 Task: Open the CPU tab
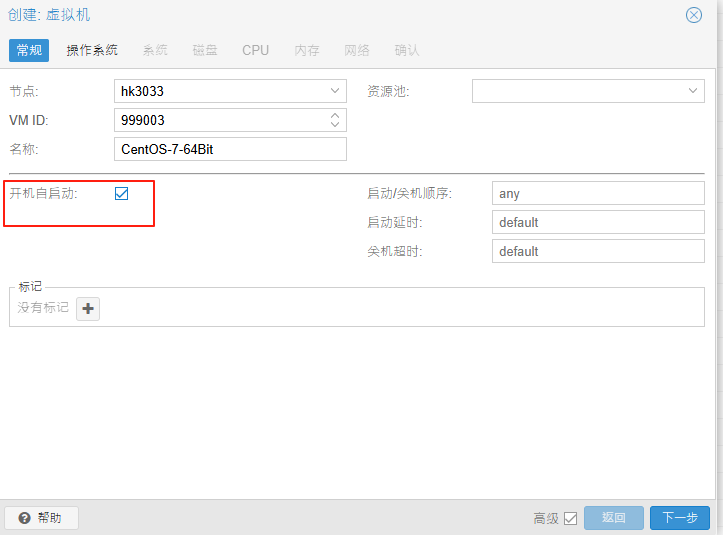pyautogui.click(x=255, y=50)
